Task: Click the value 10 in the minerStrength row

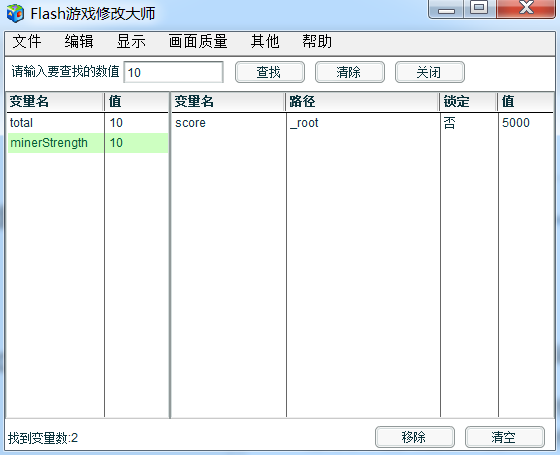Action: click(x=116, y=143)
